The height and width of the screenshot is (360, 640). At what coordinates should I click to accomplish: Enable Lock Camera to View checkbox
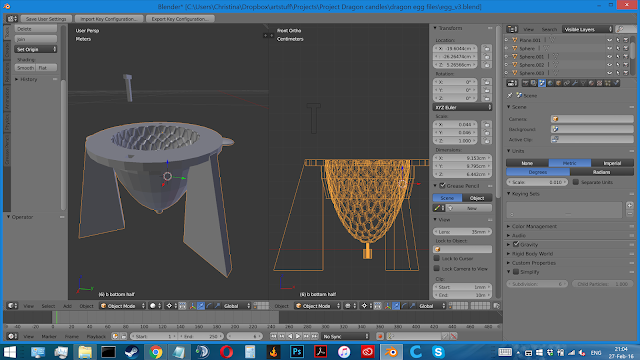click(437, 269)
